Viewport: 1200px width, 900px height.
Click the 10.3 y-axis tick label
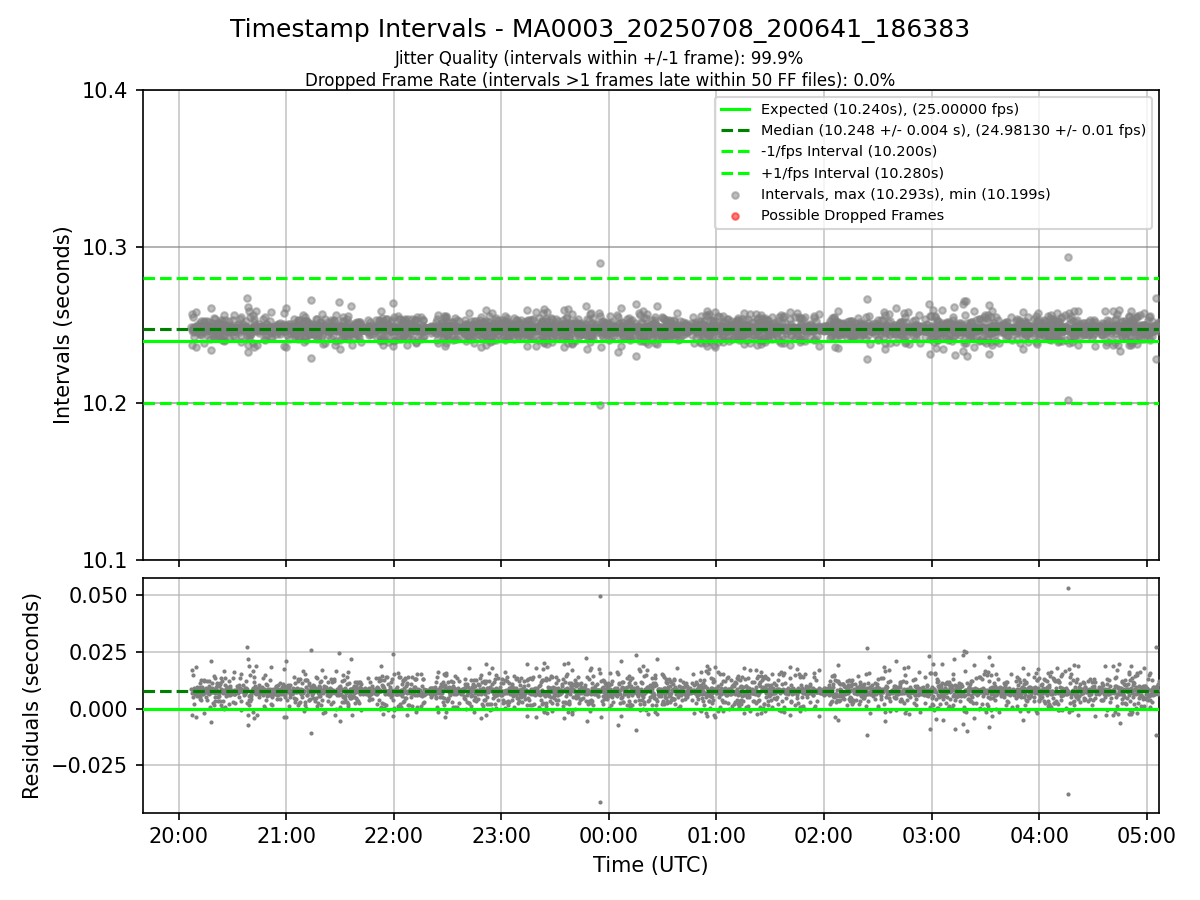click(x=105, y=247)
